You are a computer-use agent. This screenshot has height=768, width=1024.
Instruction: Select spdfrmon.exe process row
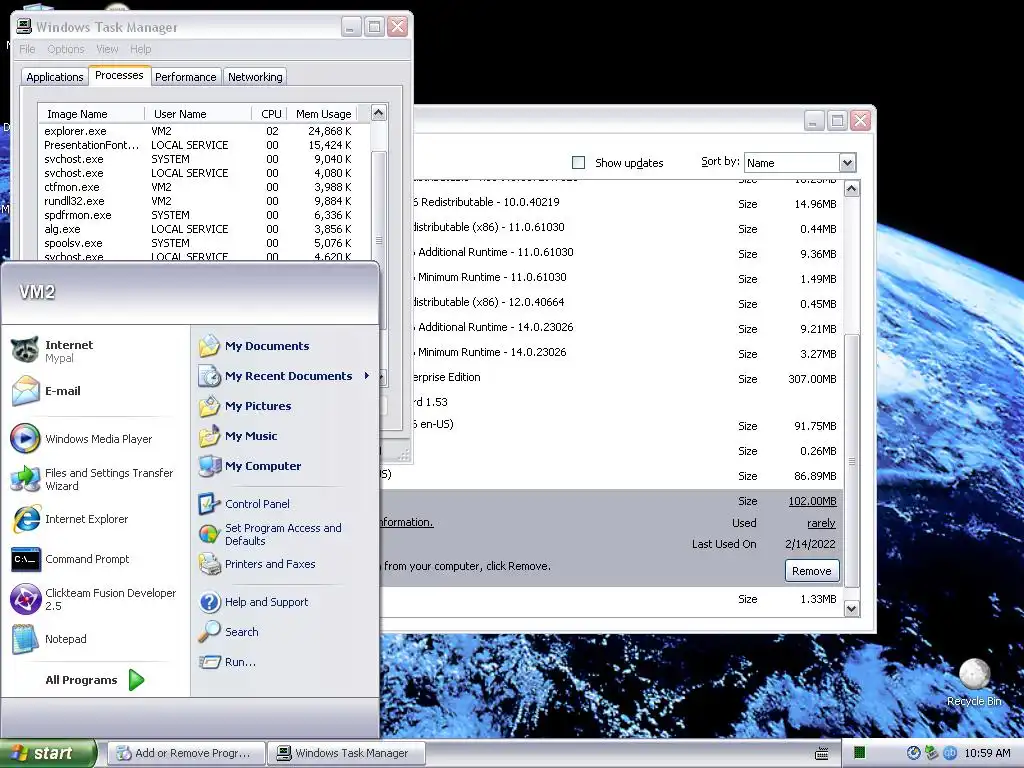204,216
